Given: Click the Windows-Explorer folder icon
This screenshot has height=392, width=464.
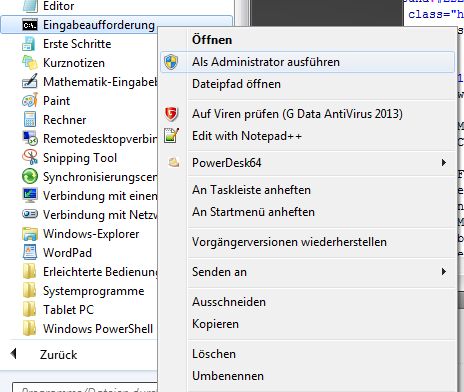Looking at the screenshot, I should point(30,234).
